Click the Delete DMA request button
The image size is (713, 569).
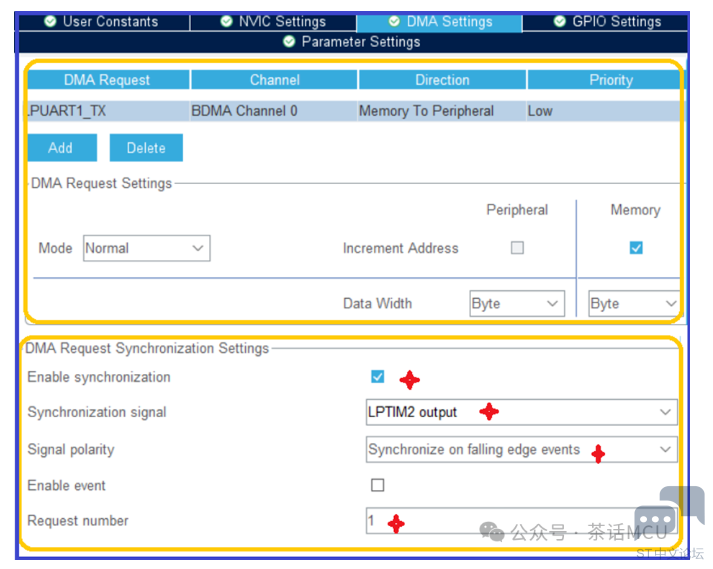coord(146,147)
